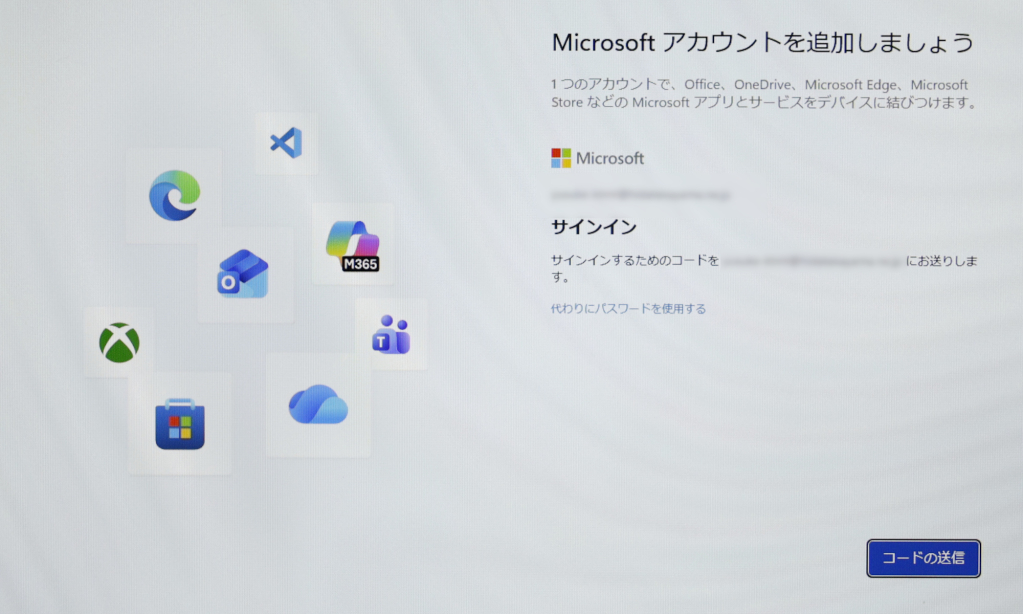Click the Microsoft Store shopping bag icon

pos(180,424)
